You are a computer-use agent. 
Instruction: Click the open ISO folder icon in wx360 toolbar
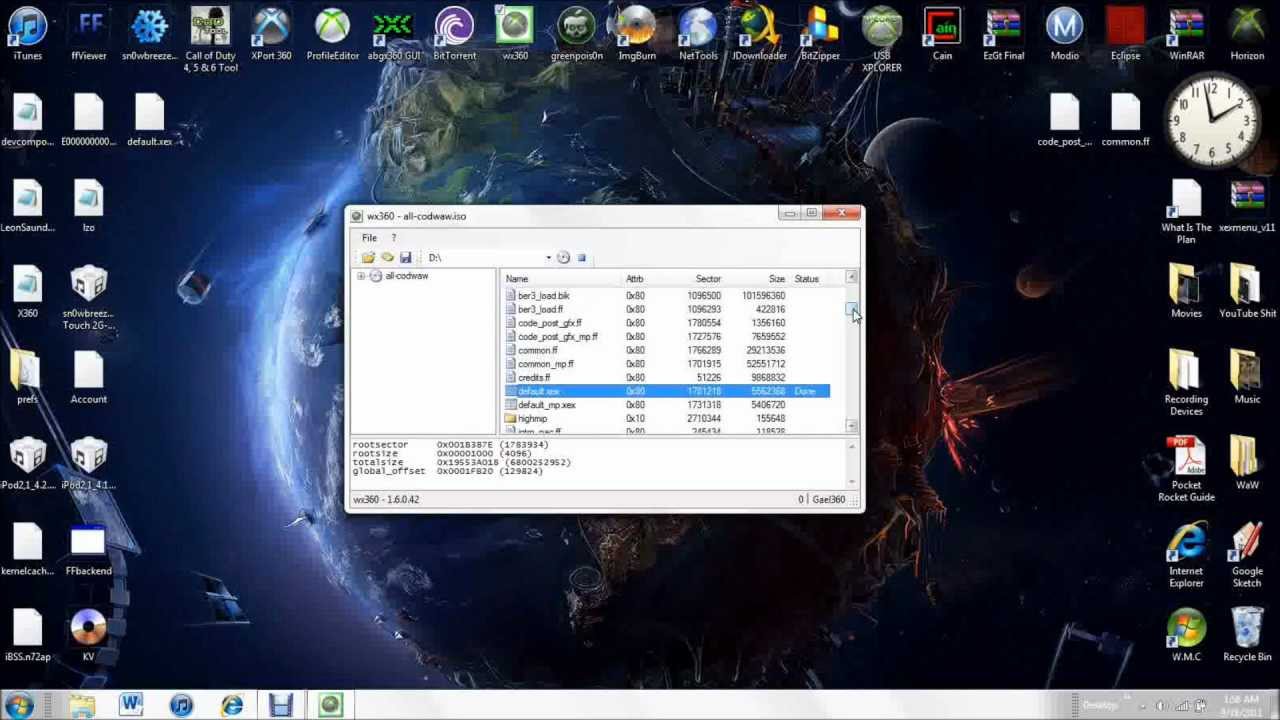point(368,258)
